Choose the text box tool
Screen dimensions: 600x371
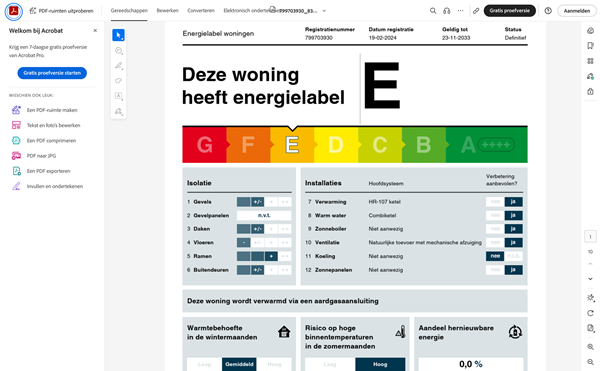click(x=119, y=96)
